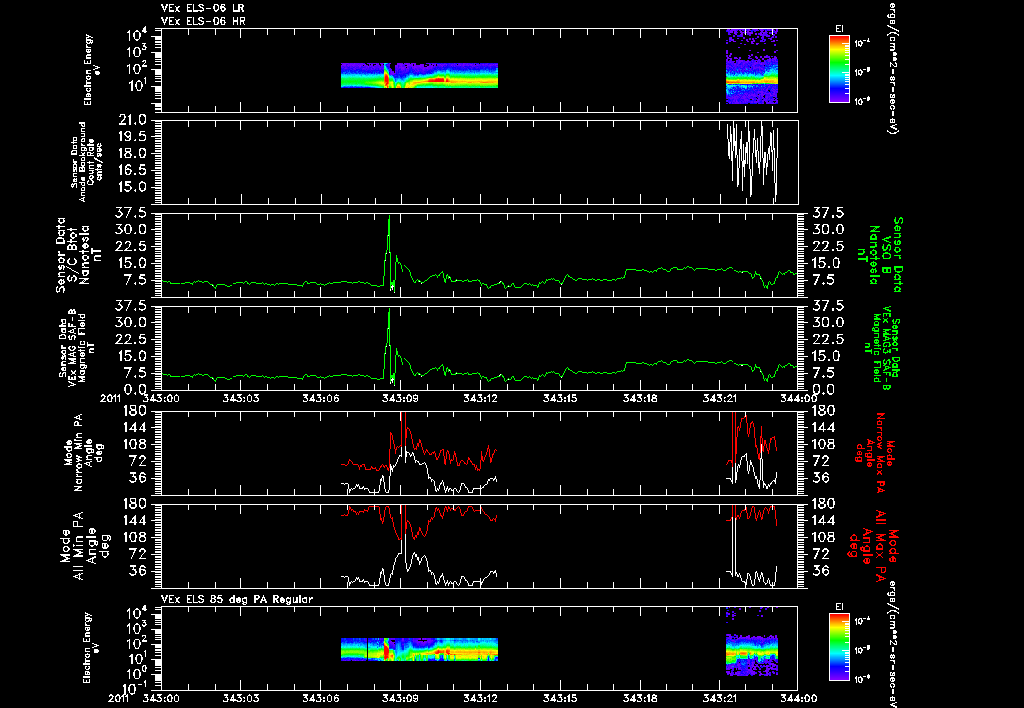This screenshot has width=1024, height=708.
Task: Click the "VEx ELS-06 LR" title text
Action: (202, 8)
